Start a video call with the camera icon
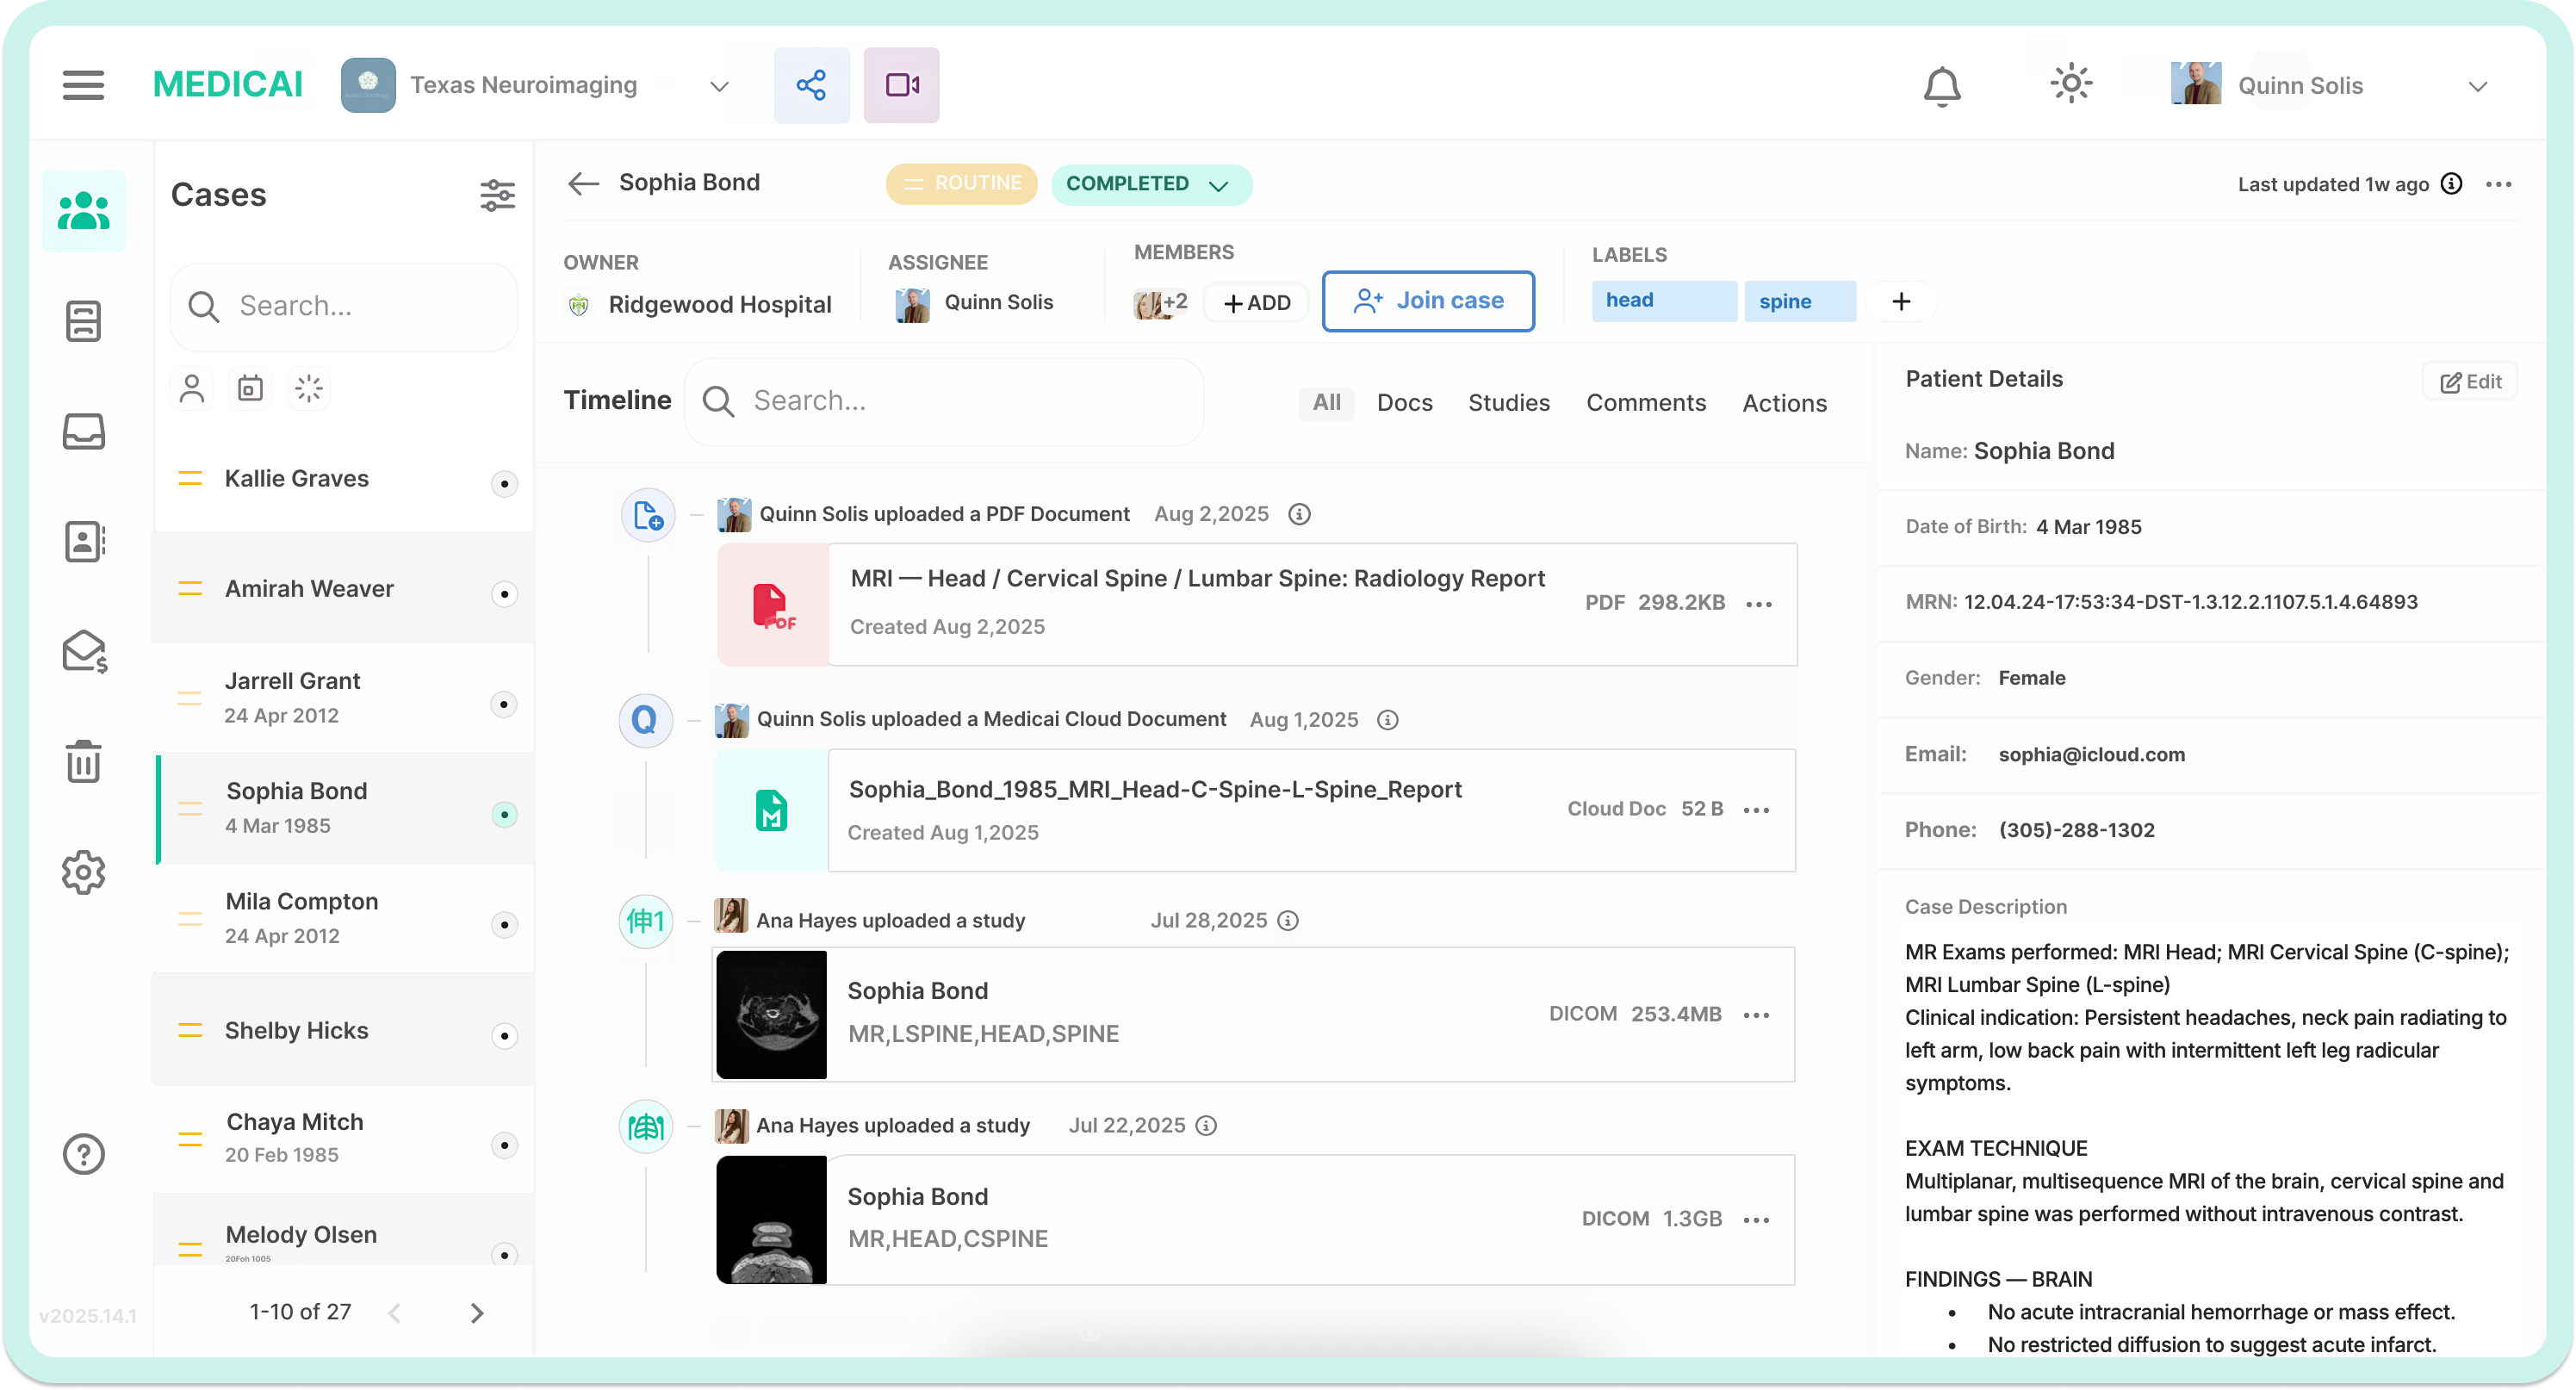The width and height of the screenshot is (2576, 1390). [x=901, y=85]
